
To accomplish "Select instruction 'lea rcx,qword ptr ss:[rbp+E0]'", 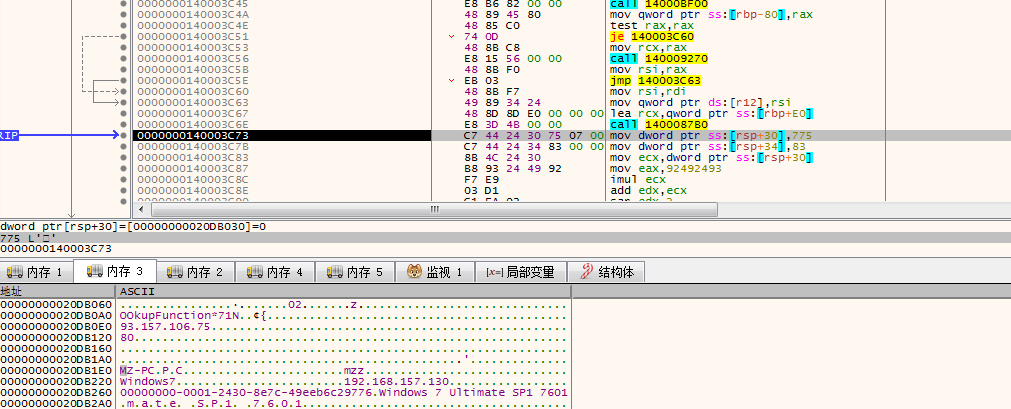I will [x=711, y=114].
